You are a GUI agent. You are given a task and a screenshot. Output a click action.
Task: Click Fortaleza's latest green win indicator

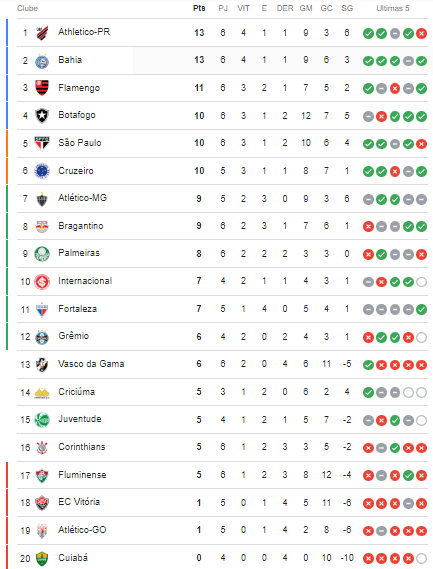[x=421, y=310]
